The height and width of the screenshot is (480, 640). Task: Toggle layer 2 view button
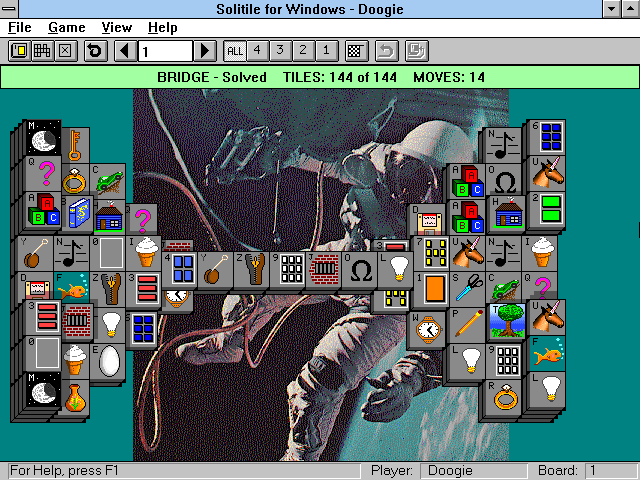(x=303, y=51)
